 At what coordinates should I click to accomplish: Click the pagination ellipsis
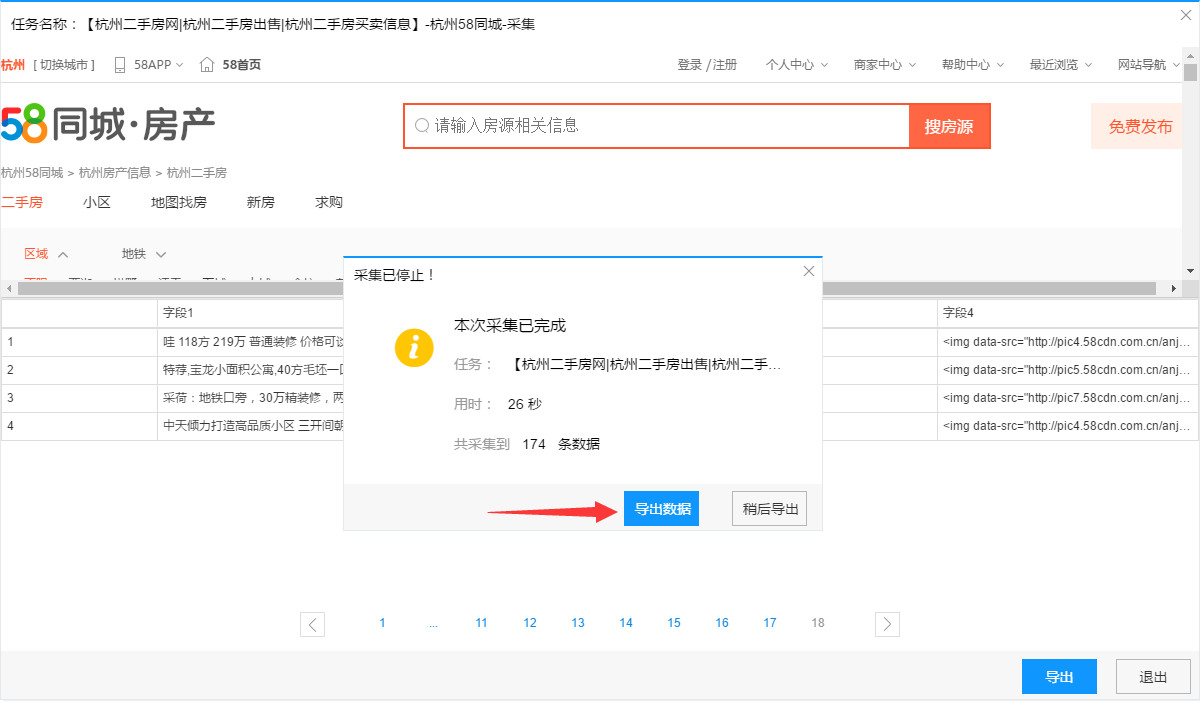pos(433,623)
